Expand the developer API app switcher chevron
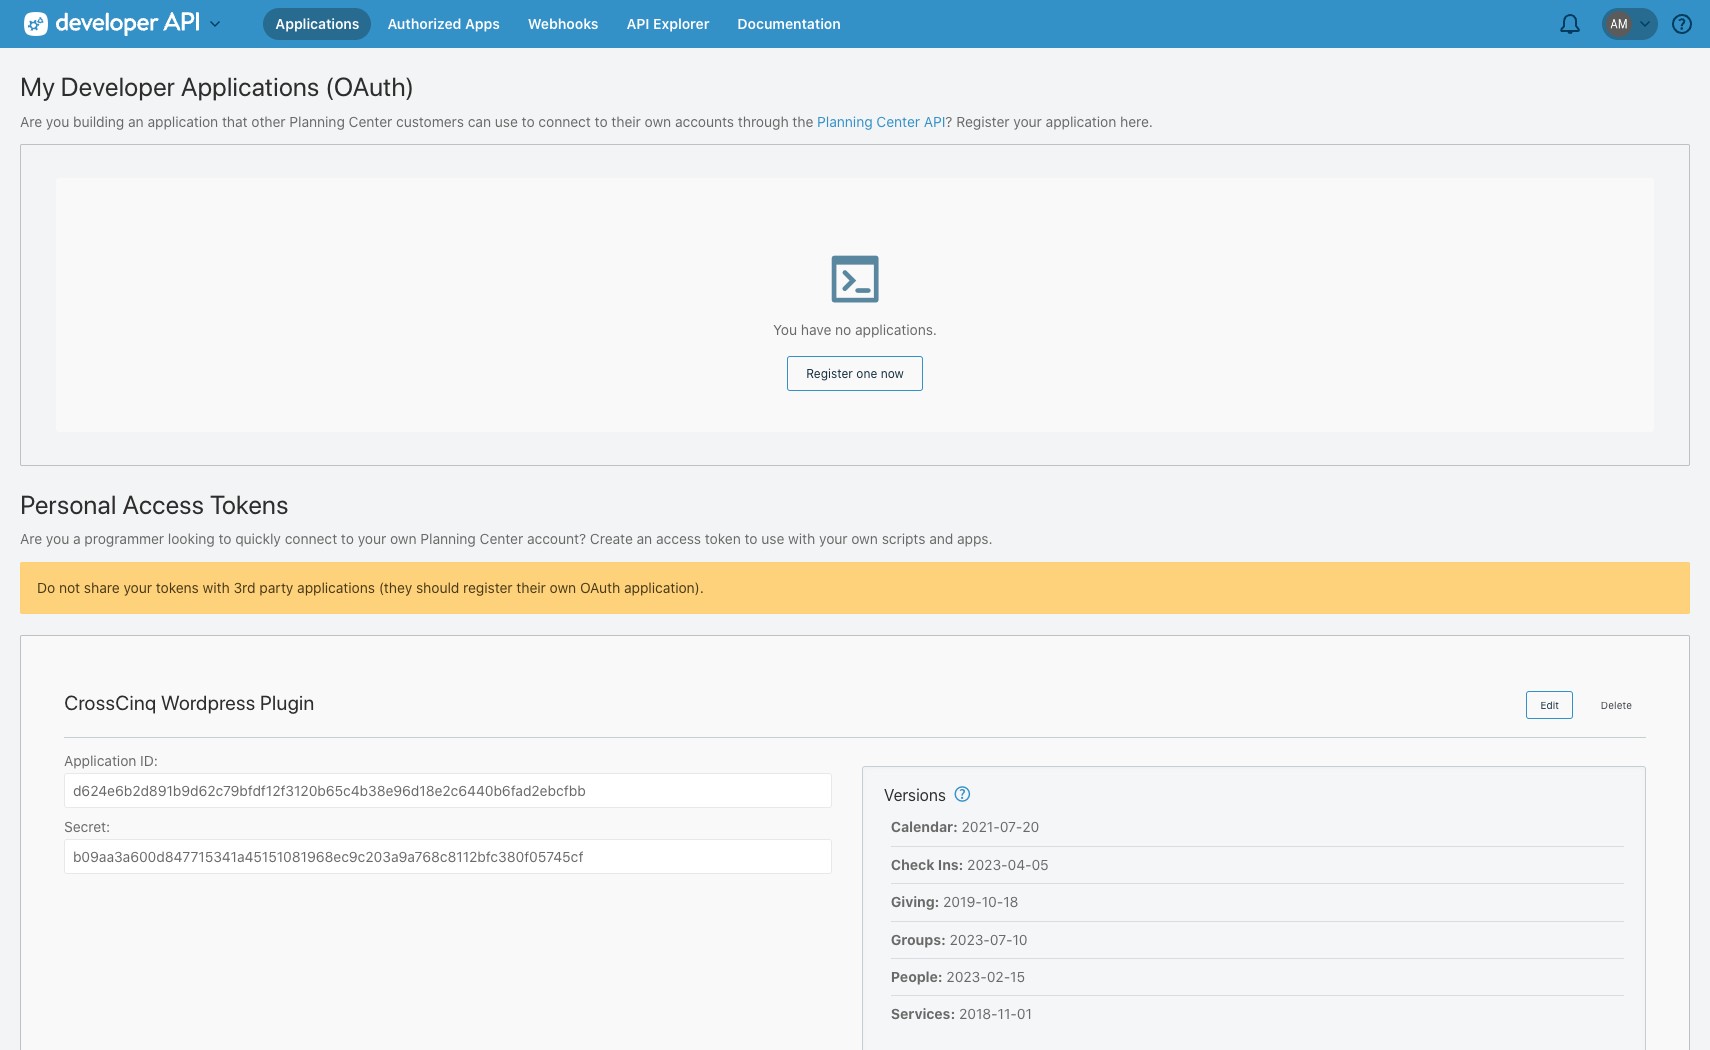 coord(215,24)
